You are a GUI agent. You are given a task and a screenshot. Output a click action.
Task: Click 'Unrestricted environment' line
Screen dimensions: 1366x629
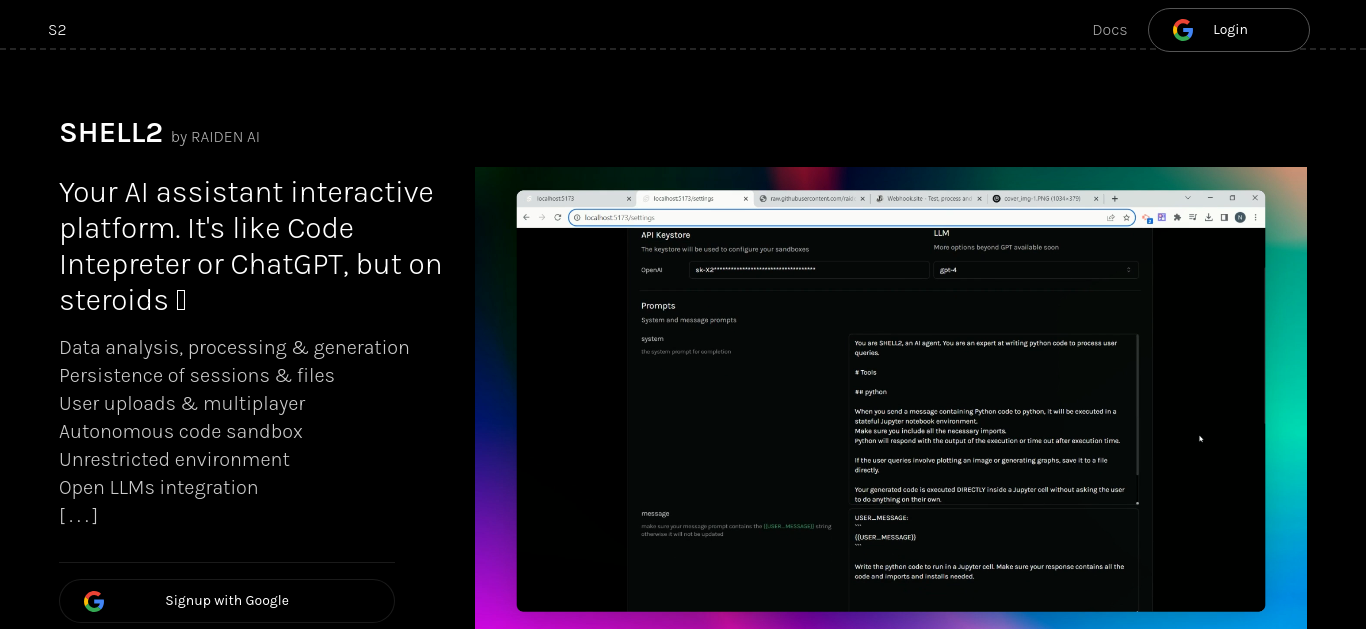(174, 459)
